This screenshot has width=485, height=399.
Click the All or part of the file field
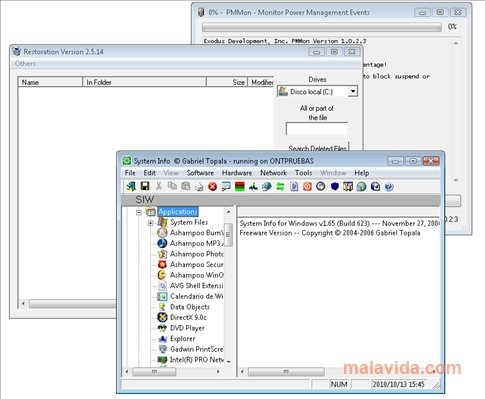pos(317,129)
